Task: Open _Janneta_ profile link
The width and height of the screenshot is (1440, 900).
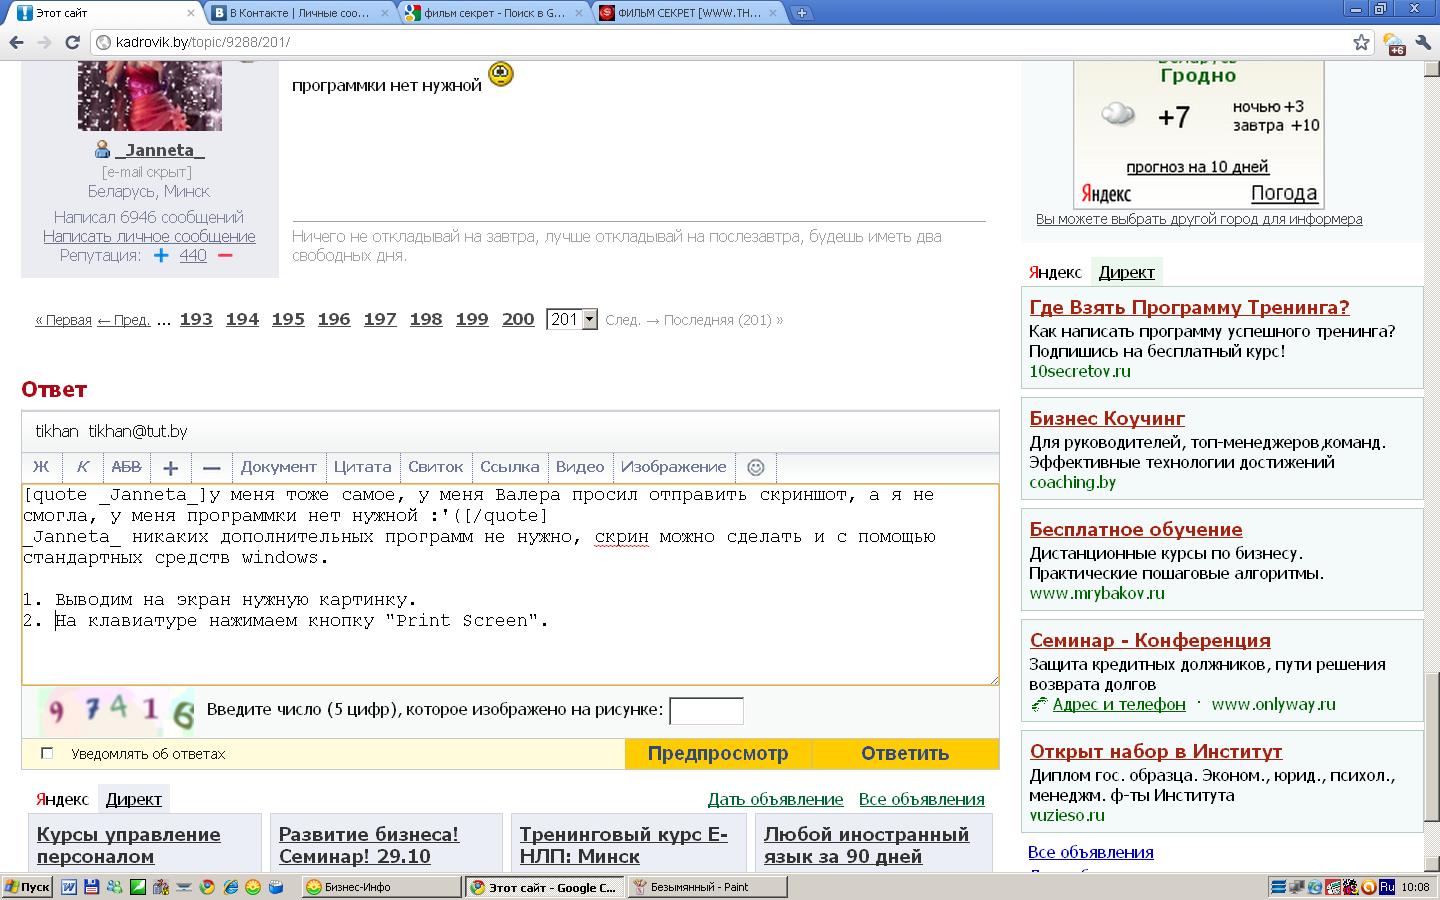Action: [160, 150]
